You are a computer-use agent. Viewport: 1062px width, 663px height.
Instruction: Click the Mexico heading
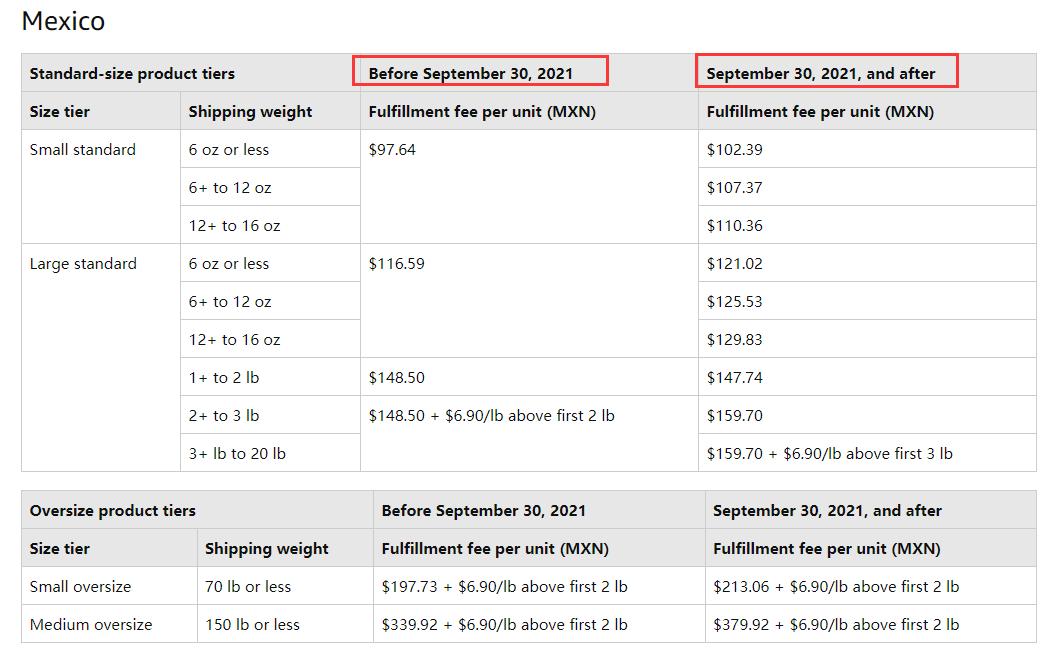pyautogui.click(x=63, y=21)
